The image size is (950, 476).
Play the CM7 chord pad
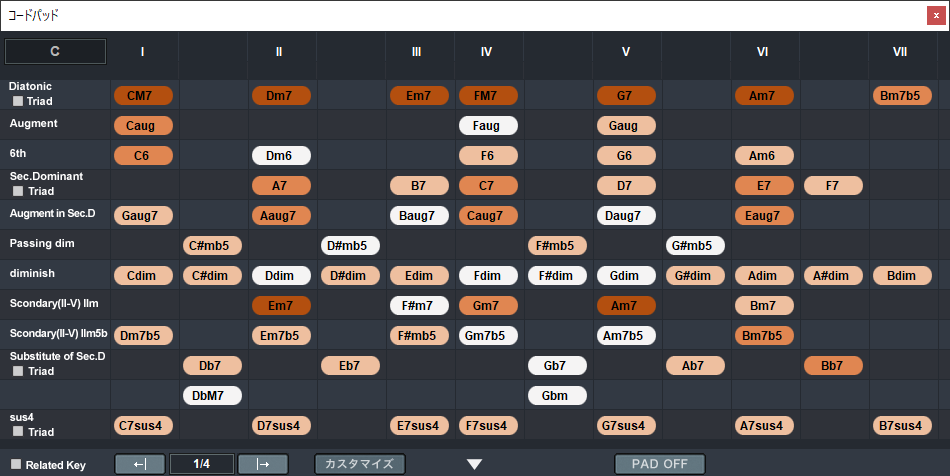coord(143,96)
